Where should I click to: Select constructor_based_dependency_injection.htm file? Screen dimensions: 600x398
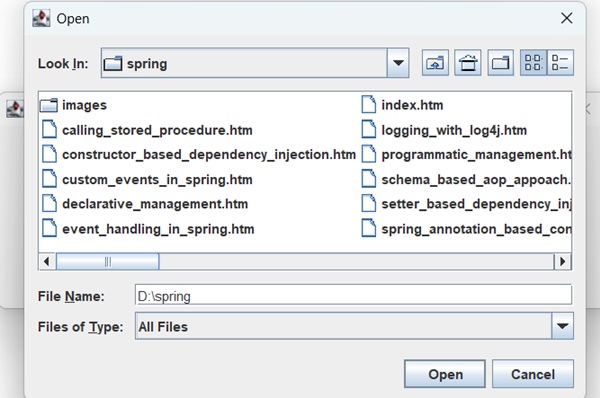click(199, 155)
